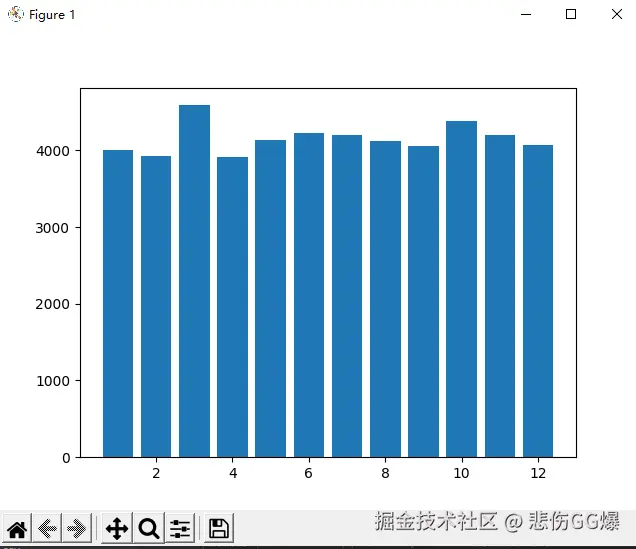This screenshot has width=636, height=549.
Task: Open Configure subplots sliders icon
Action: click(180, 528)
